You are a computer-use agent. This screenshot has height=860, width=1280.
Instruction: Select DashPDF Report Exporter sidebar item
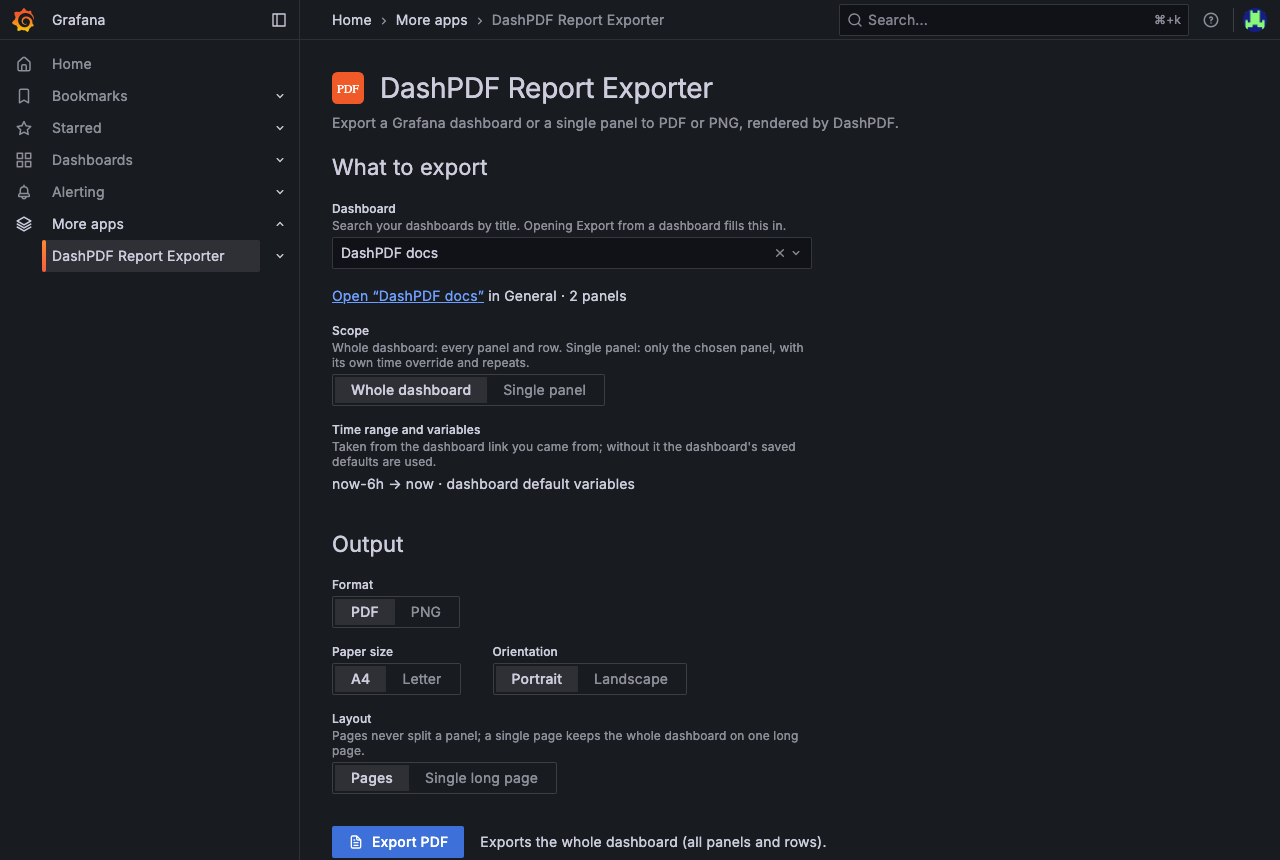coord(151,256)
